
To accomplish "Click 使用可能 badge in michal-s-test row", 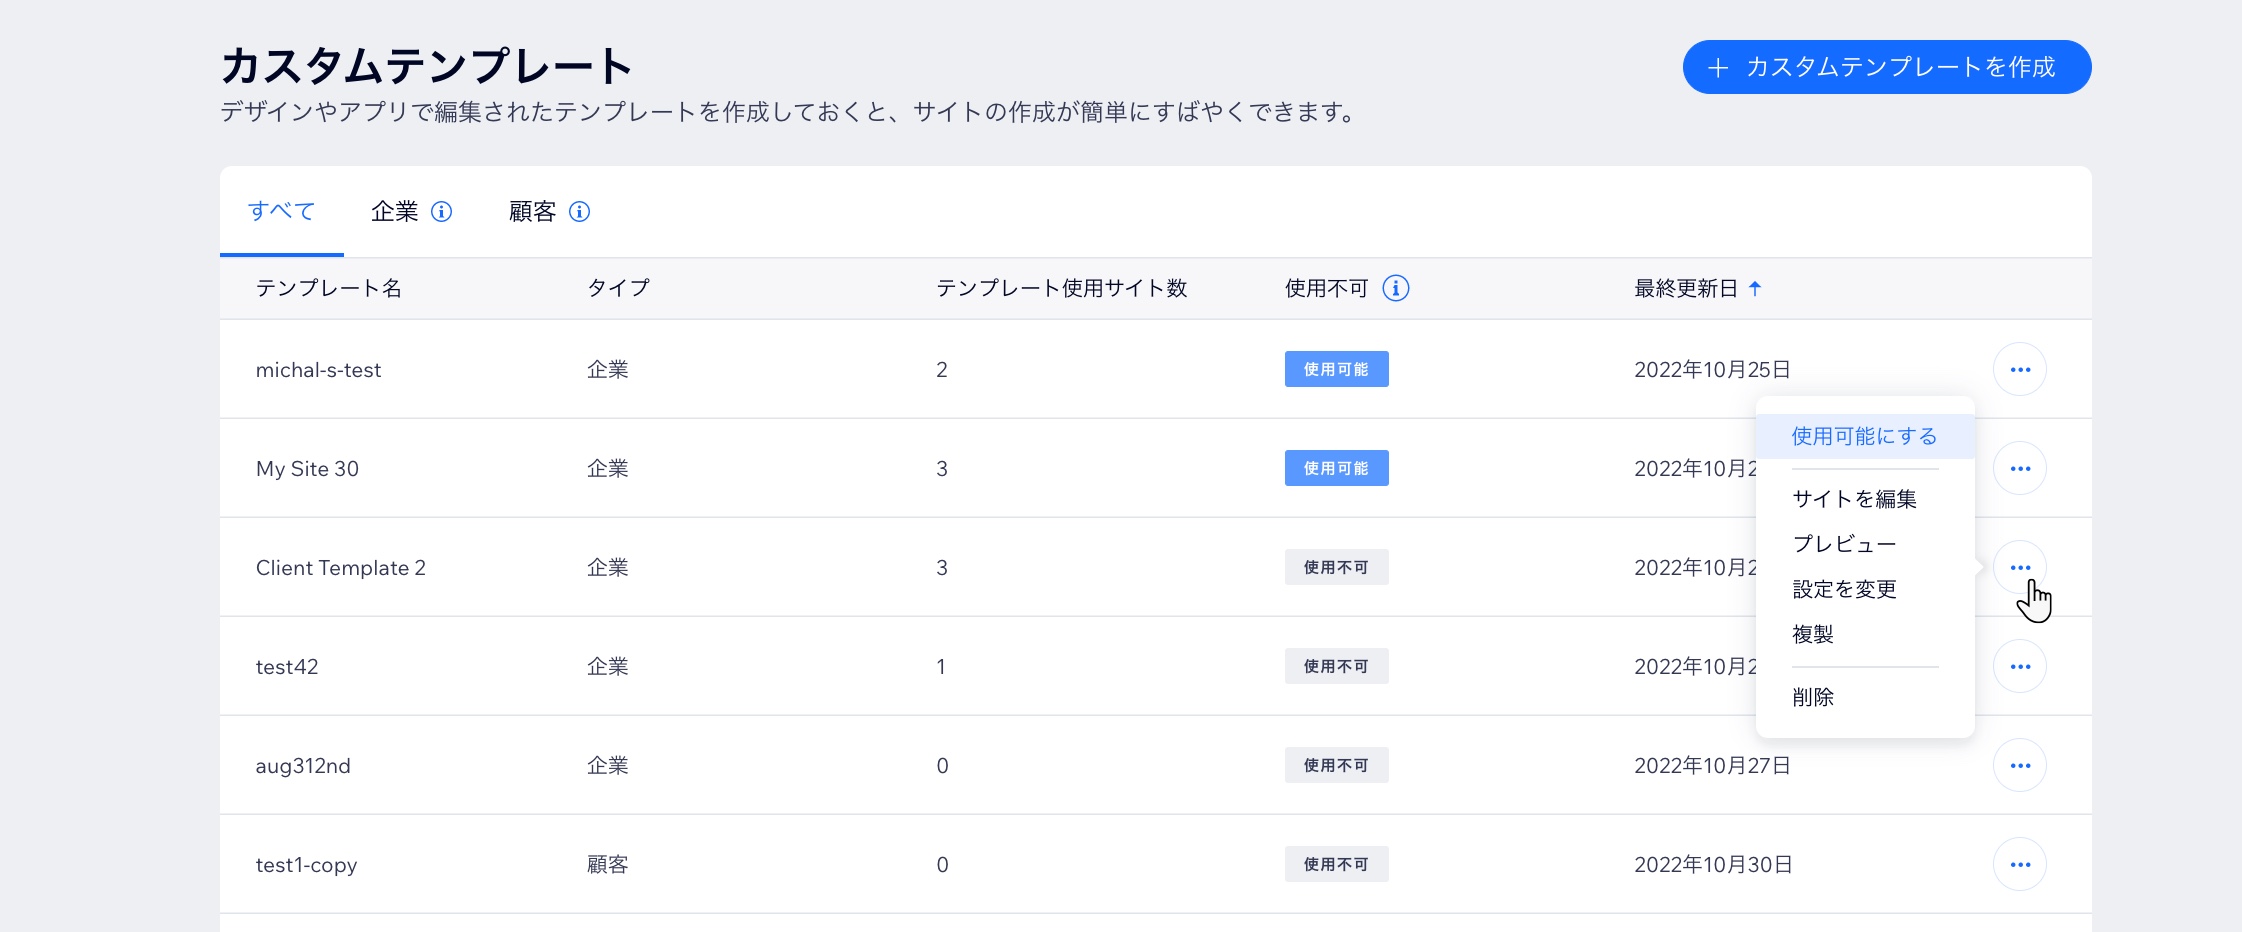I will pyautogui.click(x=1336, y=370).
